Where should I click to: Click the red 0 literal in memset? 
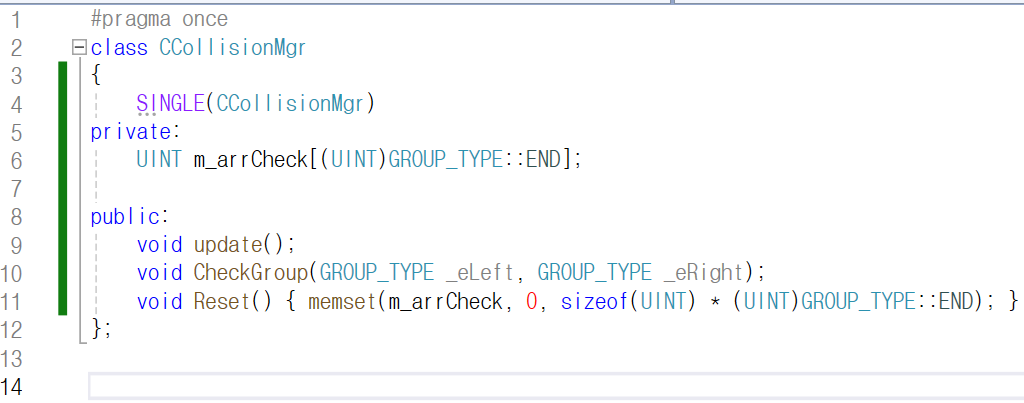click(531, 301)
